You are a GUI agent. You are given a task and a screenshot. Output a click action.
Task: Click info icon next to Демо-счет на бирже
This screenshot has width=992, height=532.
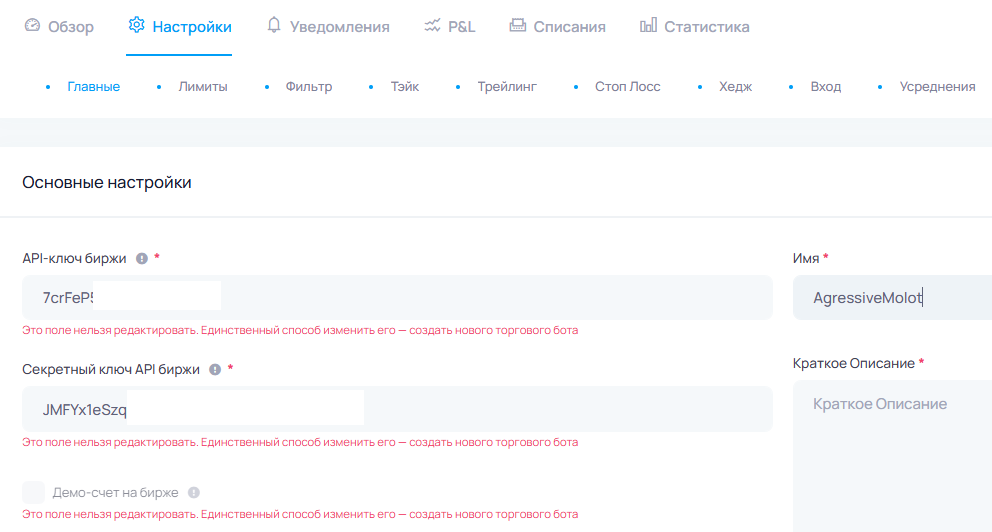click(x=194, y=492)
